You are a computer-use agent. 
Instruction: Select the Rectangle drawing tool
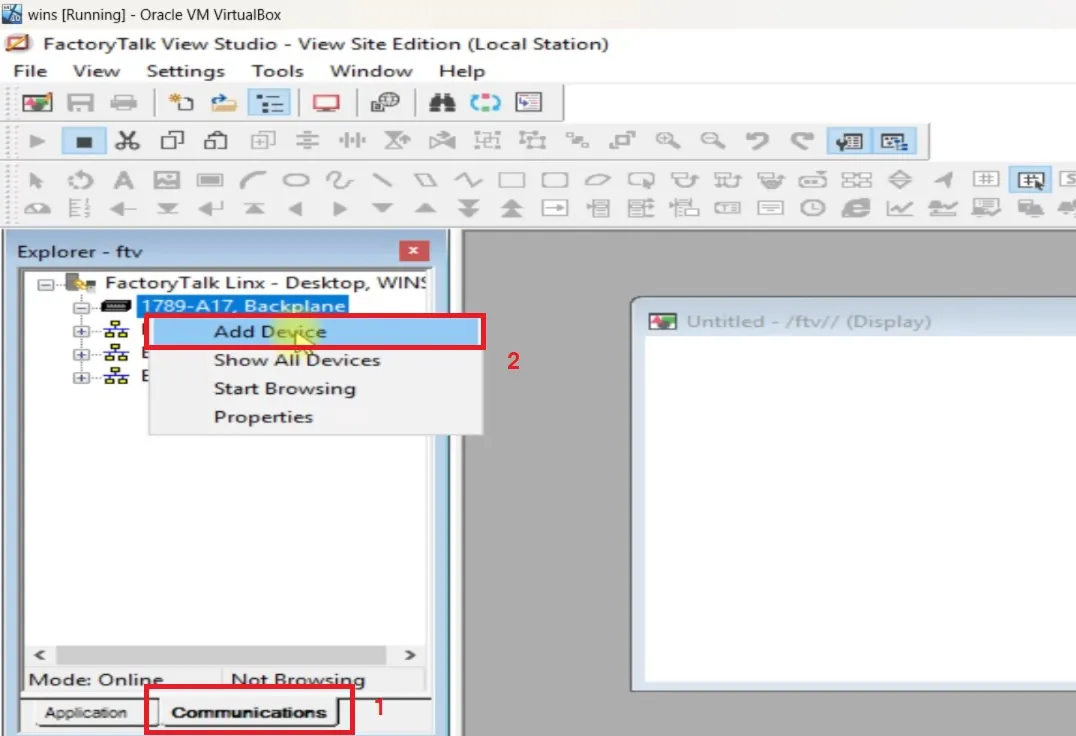pyautogui.click(x=510, y=180)
